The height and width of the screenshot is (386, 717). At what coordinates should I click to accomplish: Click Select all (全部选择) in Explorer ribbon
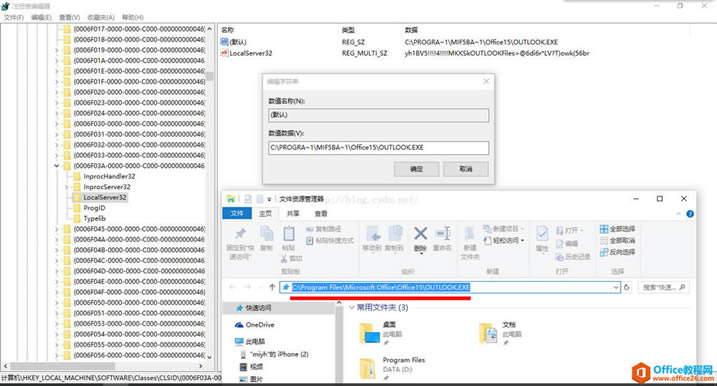(x=617, y=229)
